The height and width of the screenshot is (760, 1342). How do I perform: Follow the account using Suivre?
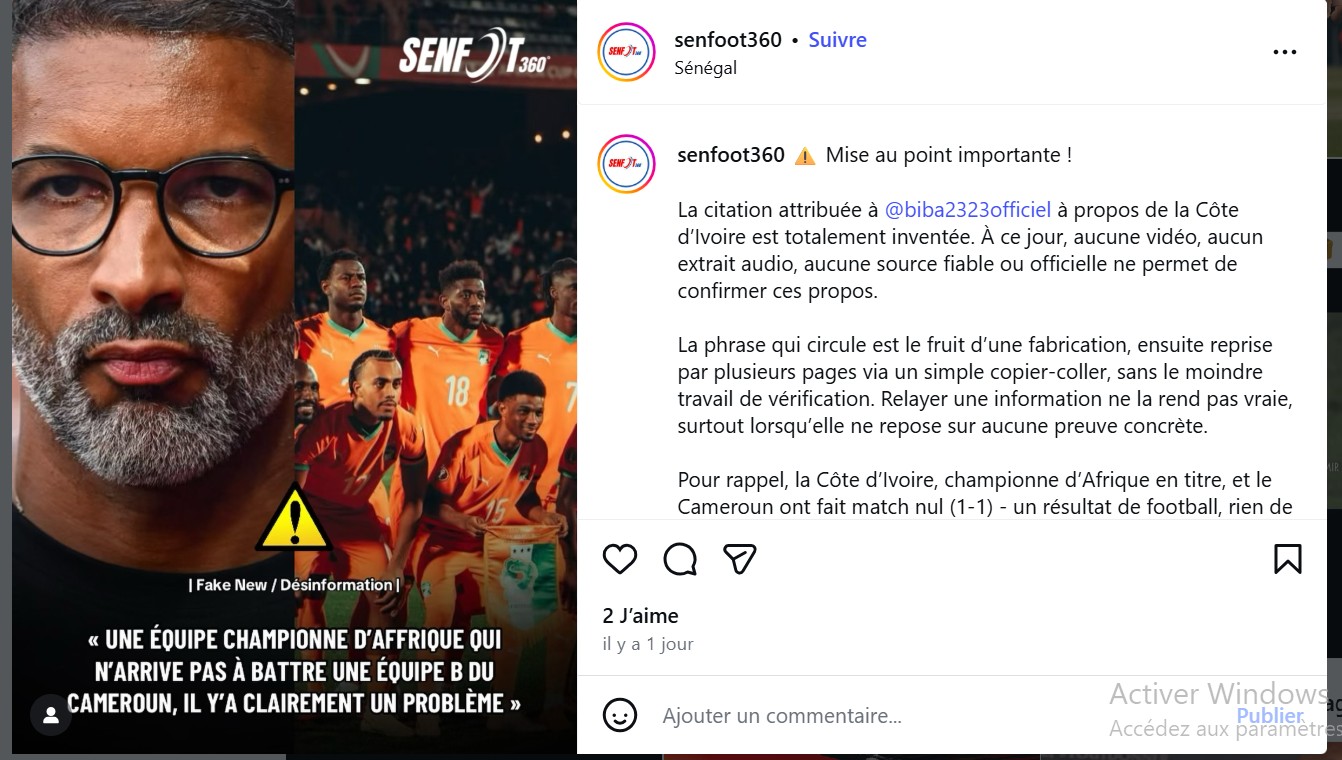837,40
